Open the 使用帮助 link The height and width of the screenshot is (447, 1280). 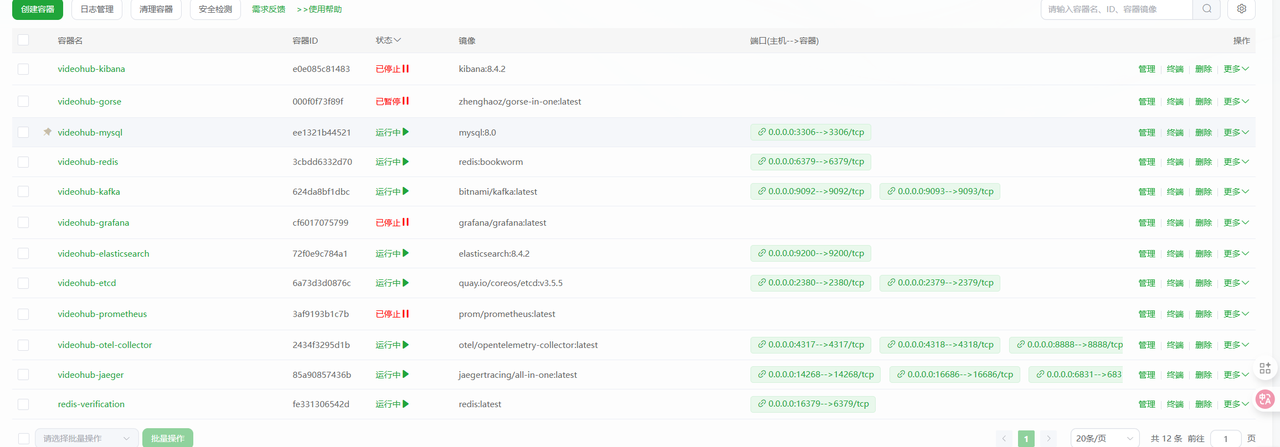(x=319, y=9)
